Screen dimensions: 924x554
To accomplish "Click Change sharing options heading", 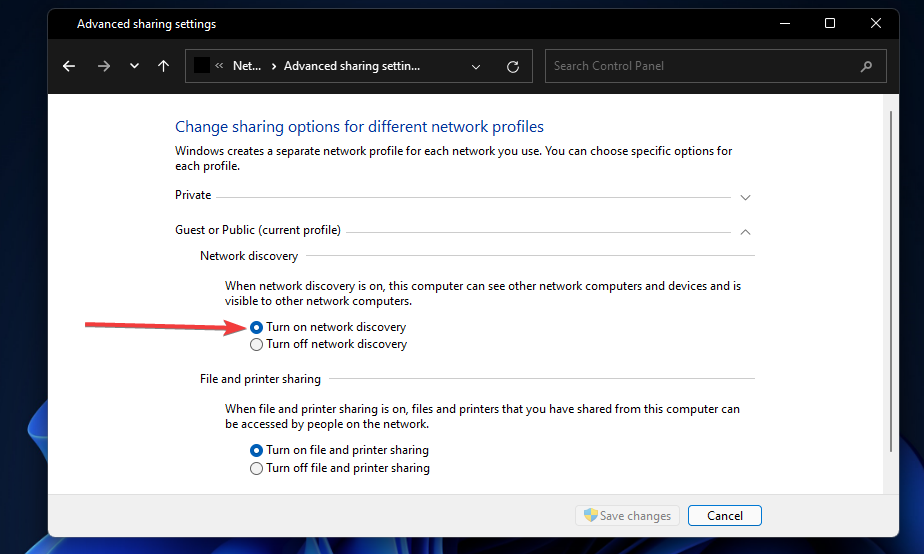I will (359, 127).
